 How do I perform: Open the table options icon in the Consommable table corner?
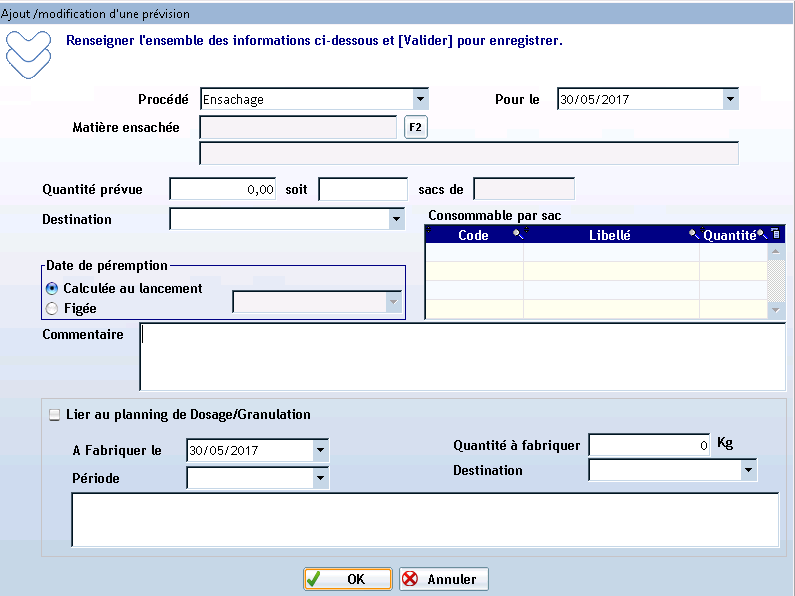click(x=775, y=234)
